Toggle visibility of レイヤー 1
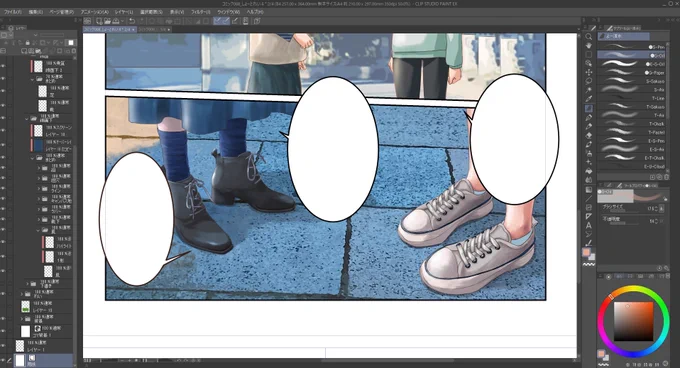The height and width of the screenshot is (368, 680). click(3, 345)
